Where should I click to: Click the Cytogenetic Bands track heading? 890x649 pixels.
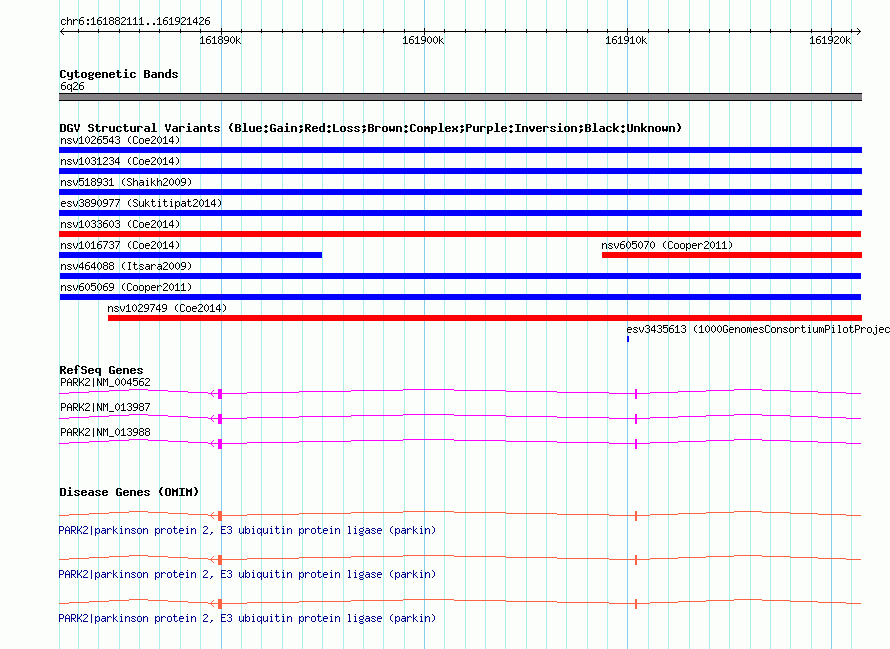click(x=119, y=74)
